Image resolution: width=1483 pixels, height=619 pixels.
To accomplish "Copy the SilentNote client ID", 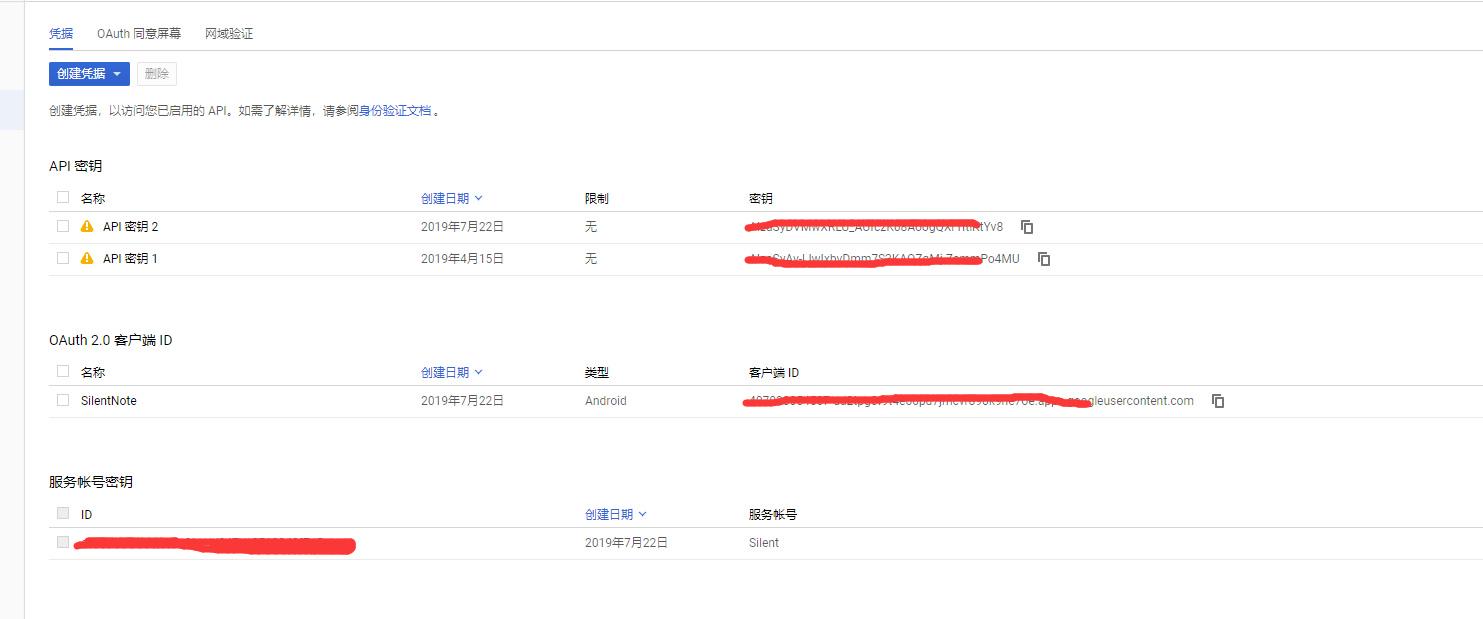I will pos(1218,401).
